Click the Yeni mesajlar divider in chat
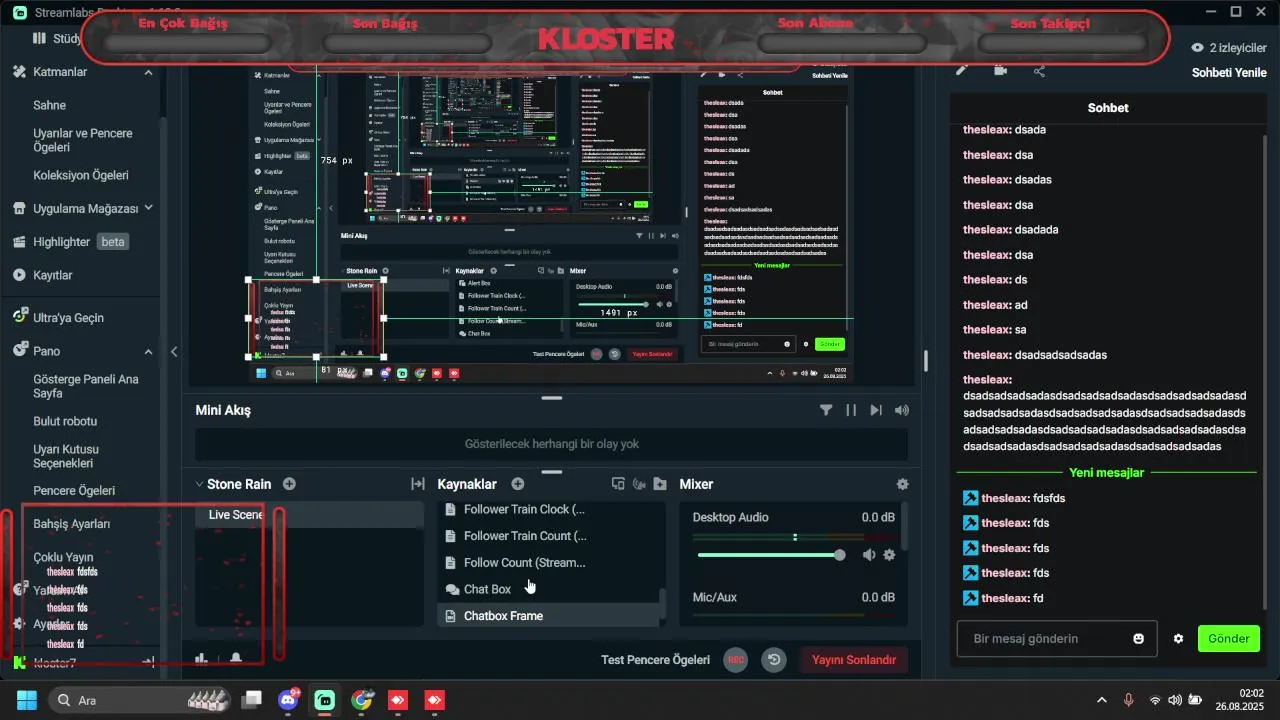The height and width of the screenshot is (720, 1280). pos(1106,473)
